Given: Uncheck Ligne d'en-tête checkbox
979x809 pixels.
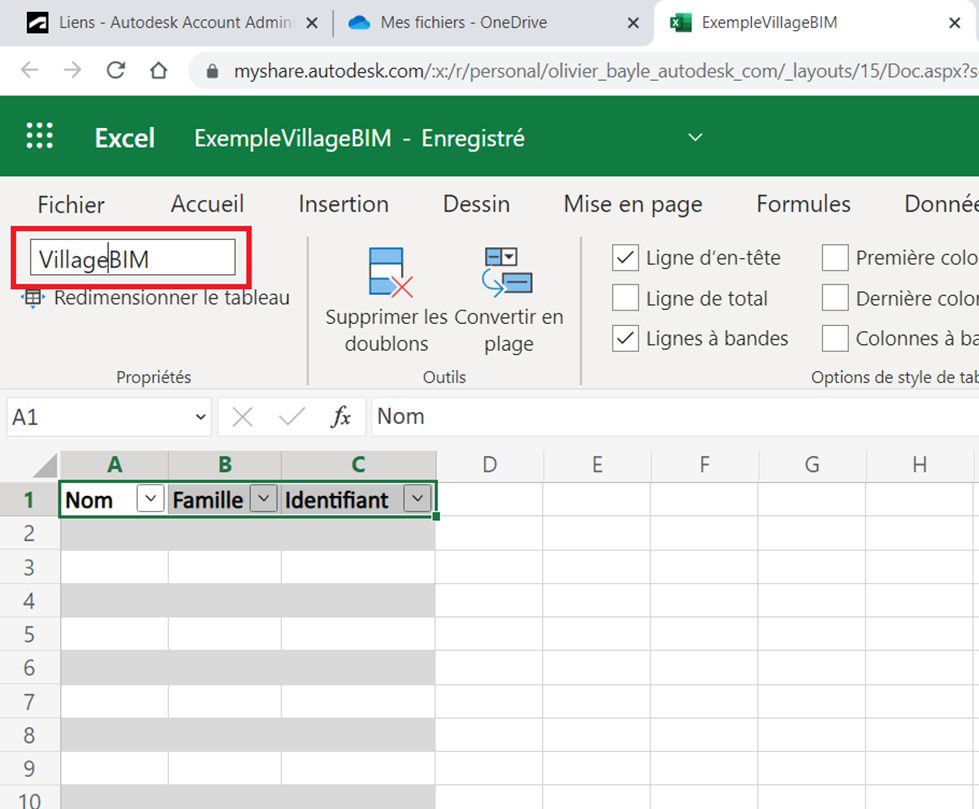Looking at the screenshot, I should coord(625,258).
